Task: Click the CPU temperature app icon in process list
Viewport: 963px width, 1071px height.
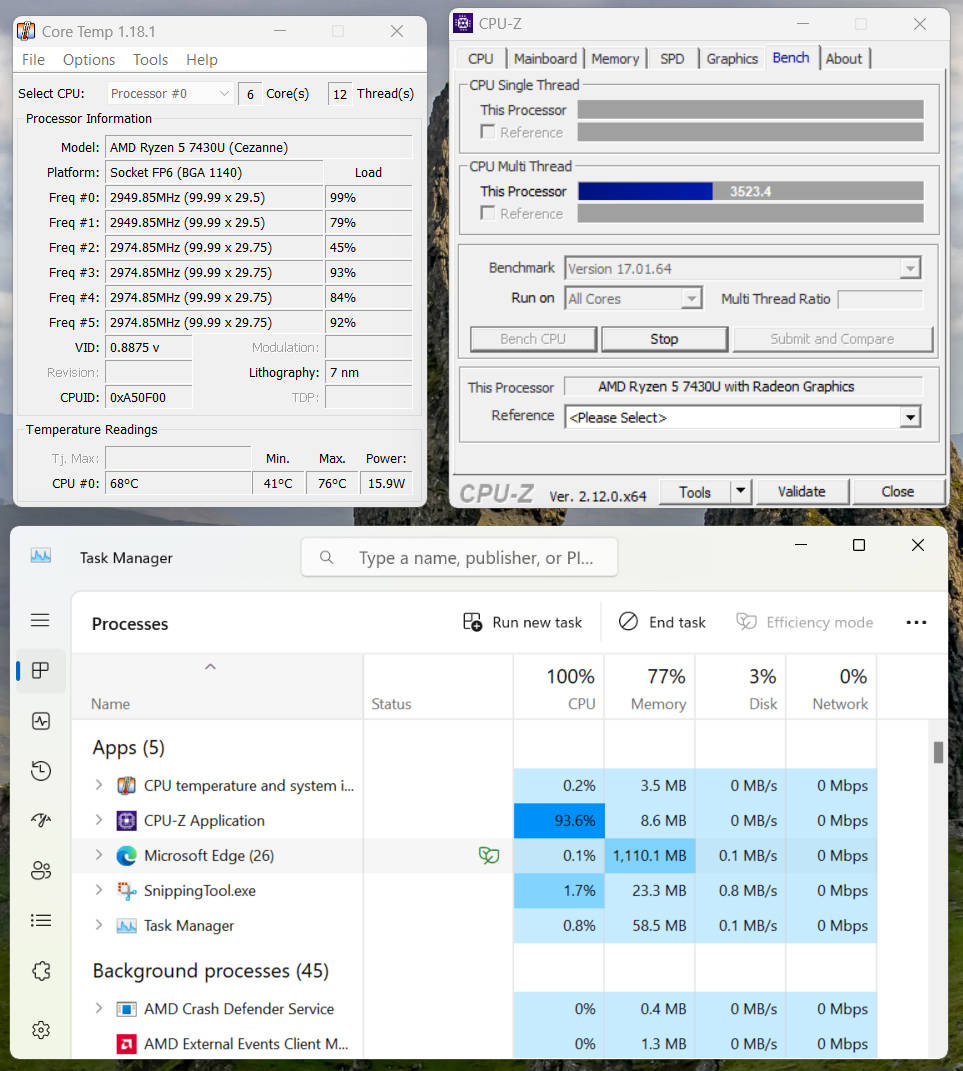Action: pos(126,785)
